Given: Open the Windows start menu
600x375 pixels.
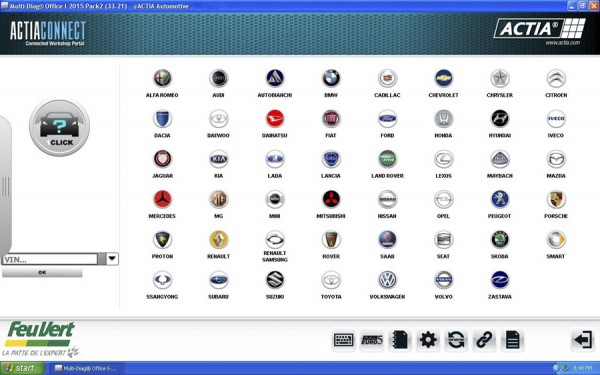Looking at the screenshot, I should tap(22, 368).
